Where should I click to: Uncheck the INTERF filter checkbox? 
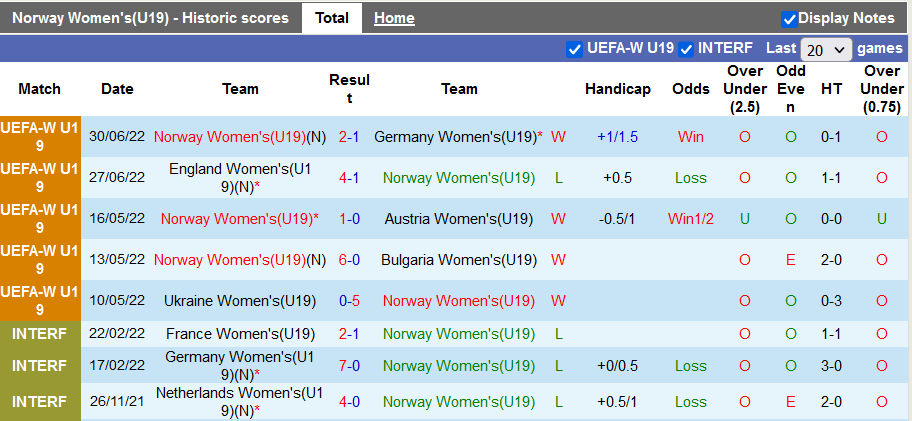click(686, 49)
